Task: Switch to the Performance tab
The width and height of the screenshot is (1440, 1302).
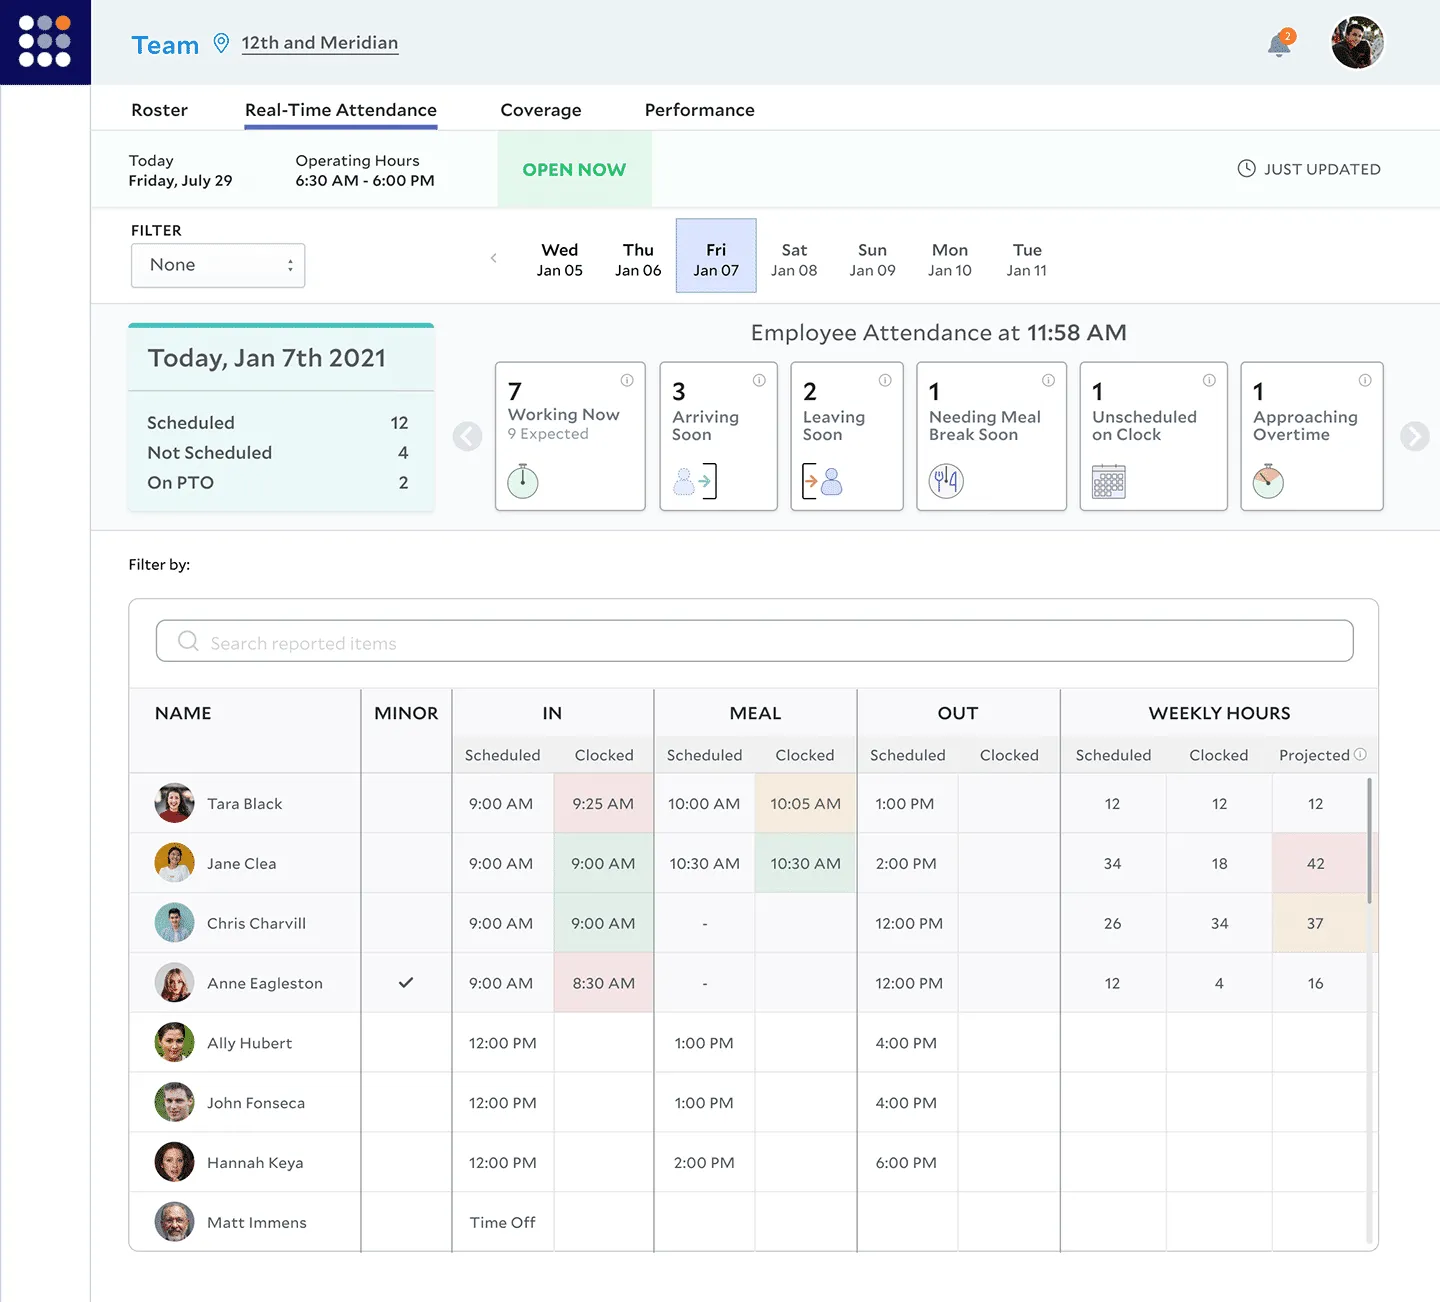Action: (x=699, y=110)
